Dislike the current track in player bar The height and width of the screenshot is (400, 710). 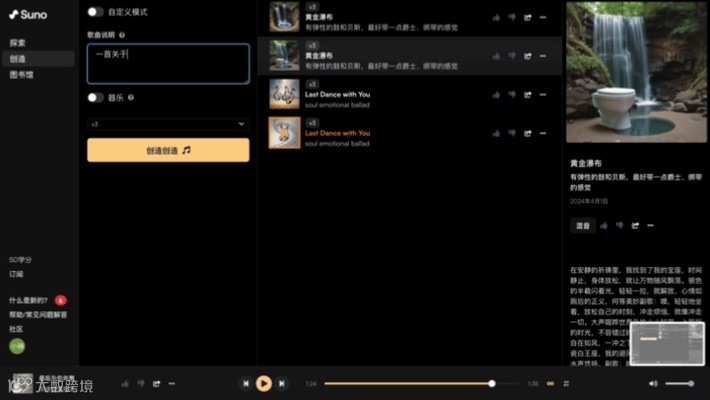click(141, 384)
